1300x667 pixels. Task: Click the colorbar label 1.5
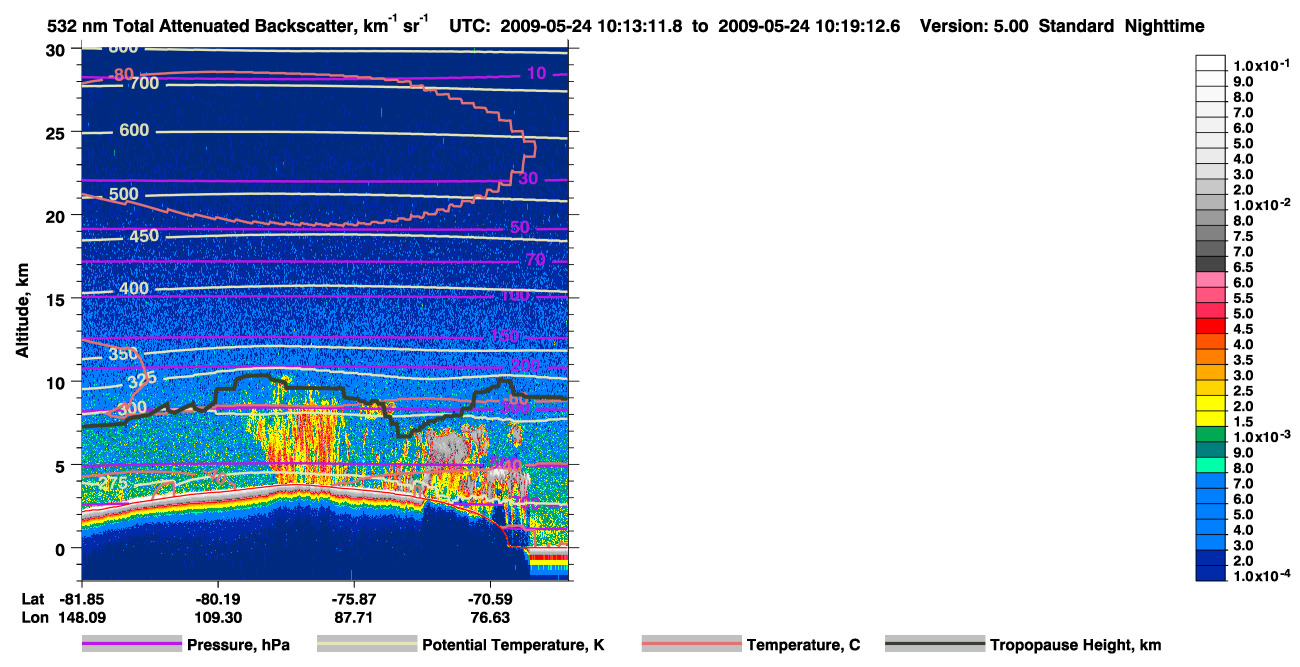click(x=1243, y=421)
